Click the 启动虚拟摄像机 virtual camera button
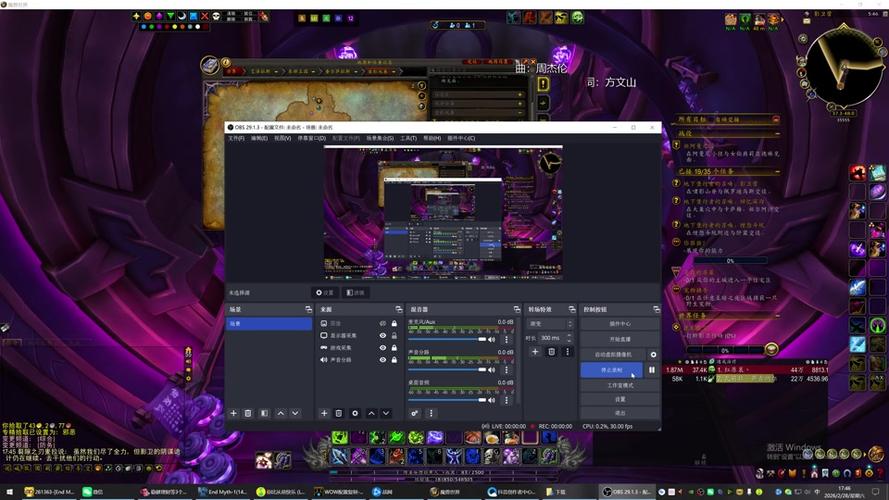Viewport: 889px width, 500px height. coord(613,354)
